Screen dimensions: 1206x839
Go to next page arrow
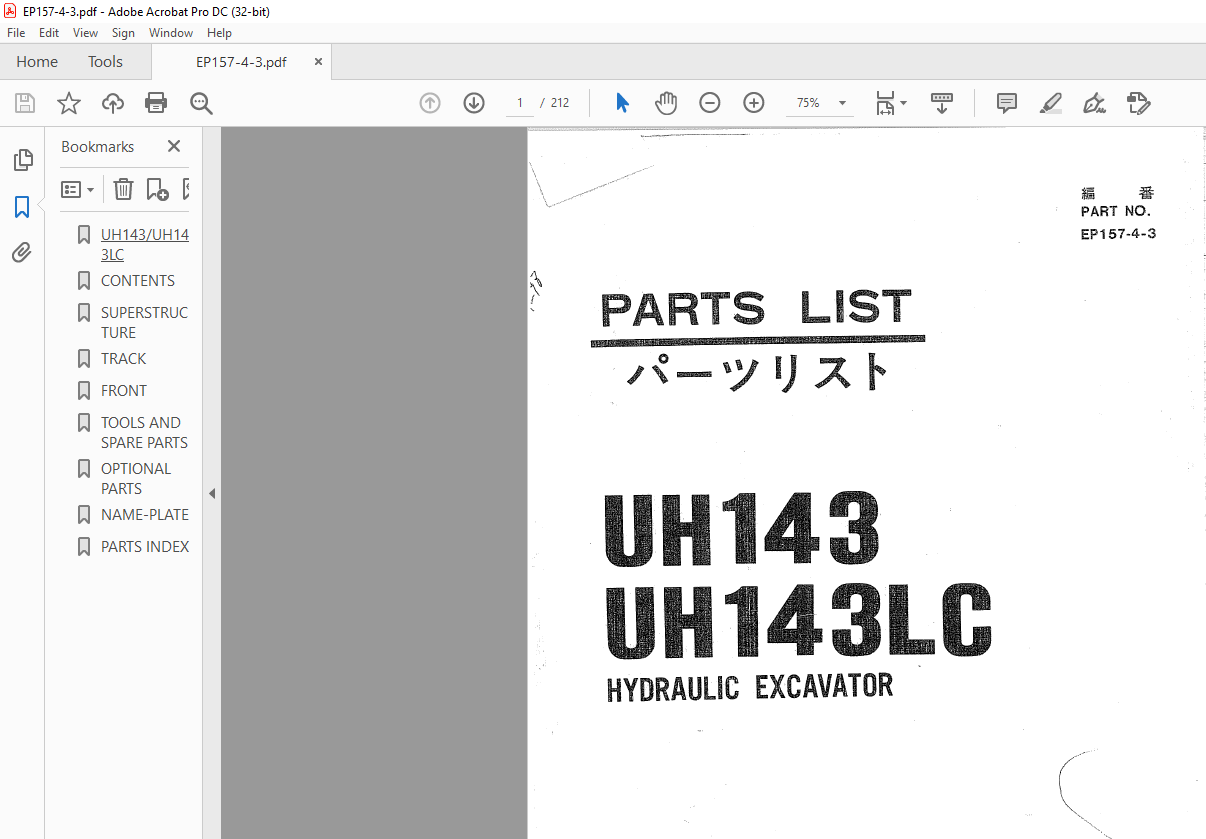click(474, 103)
